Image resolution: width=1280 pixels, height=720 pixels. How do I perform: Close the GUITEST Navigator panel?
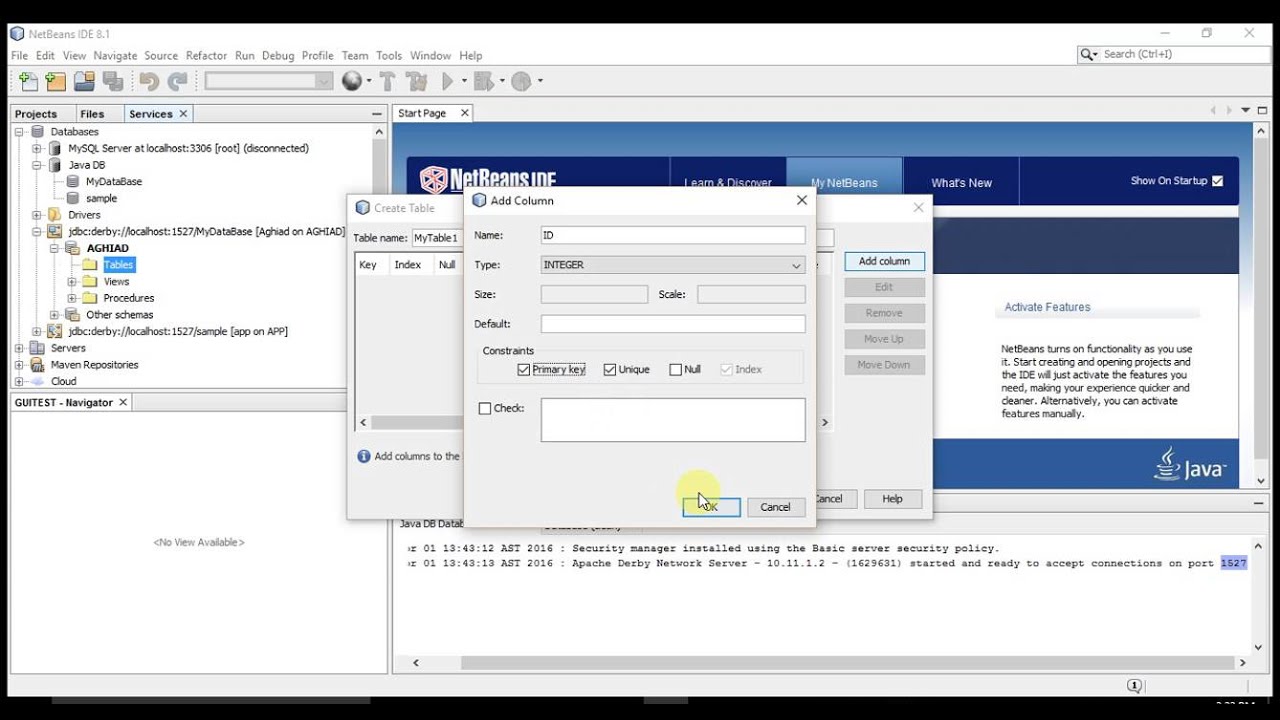point(123,402)
